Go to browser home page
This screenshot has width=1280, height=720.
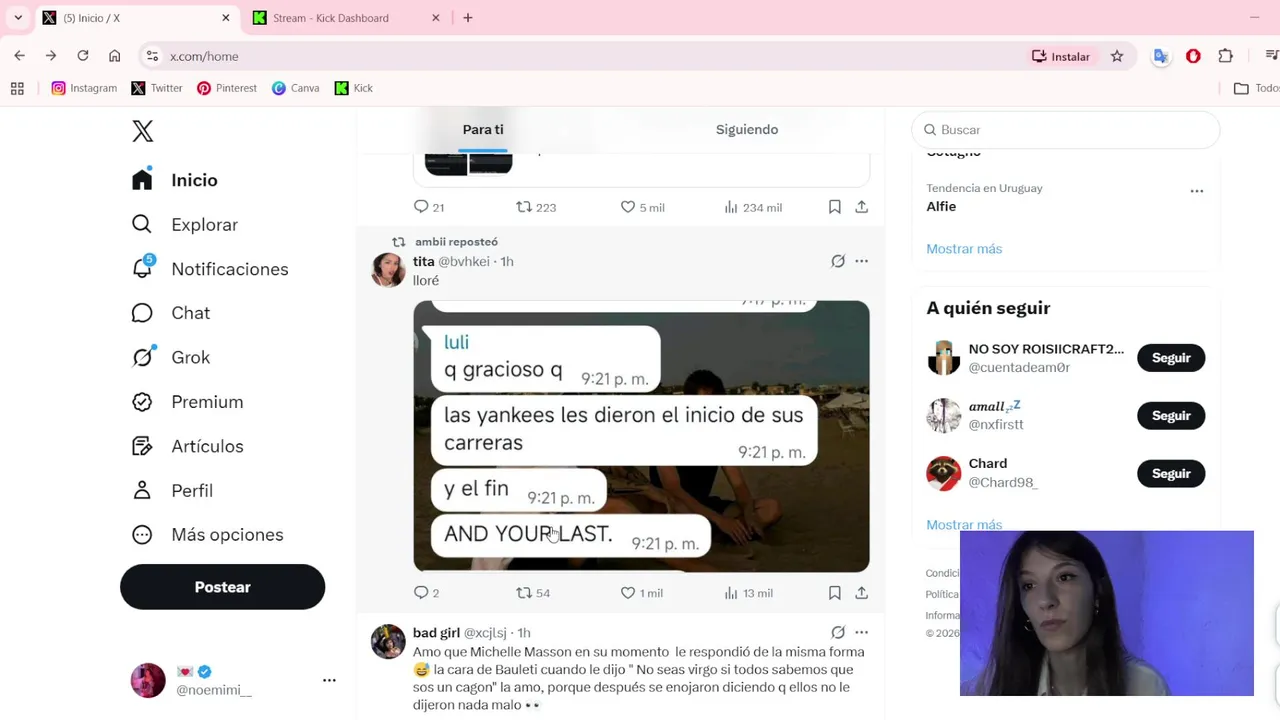pyautogui.click(x=115, y=56)
